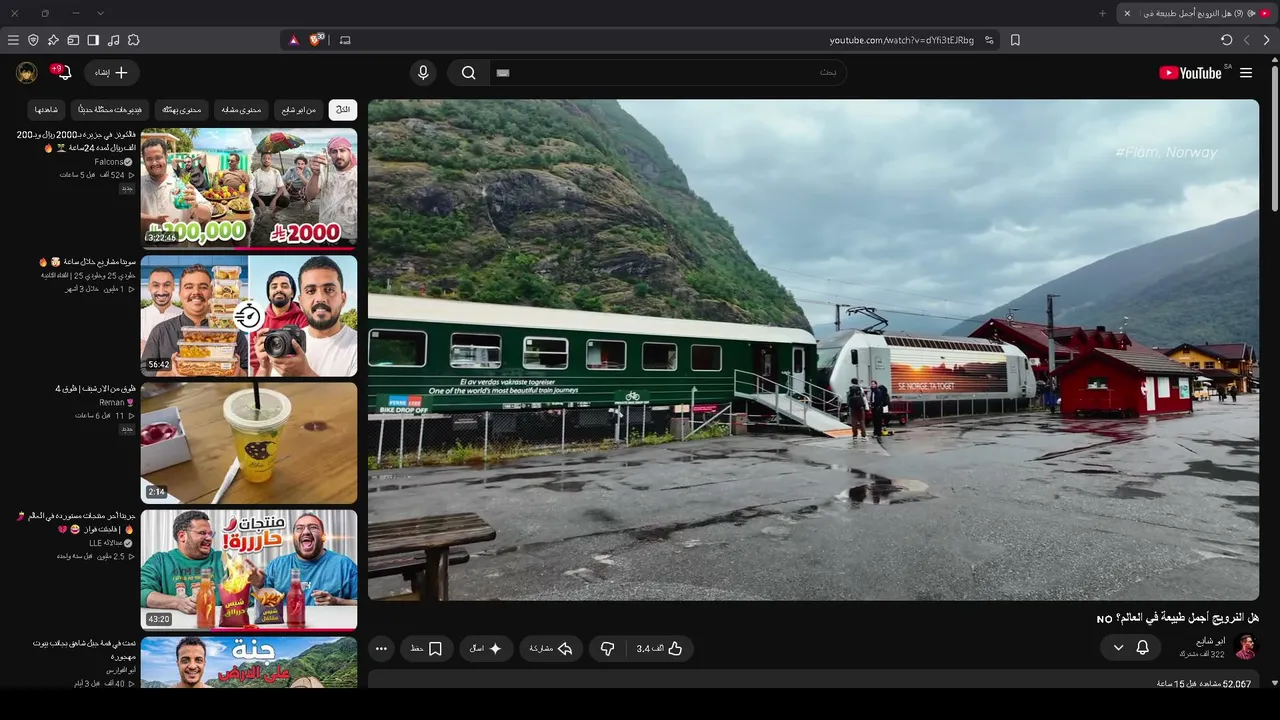1280x720 pixels.
Task: Toggle the browser sidebar panel icon
Action: [93, 40]
